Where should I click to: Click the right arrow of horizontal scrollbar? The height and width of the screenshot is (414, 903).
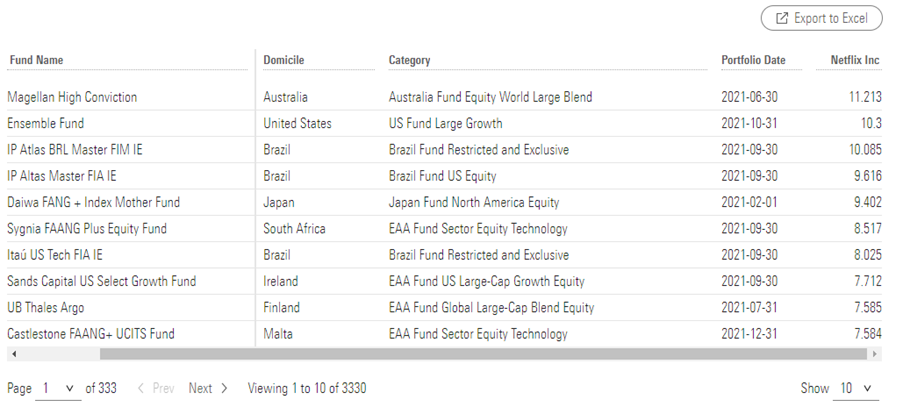coord(876,354)
